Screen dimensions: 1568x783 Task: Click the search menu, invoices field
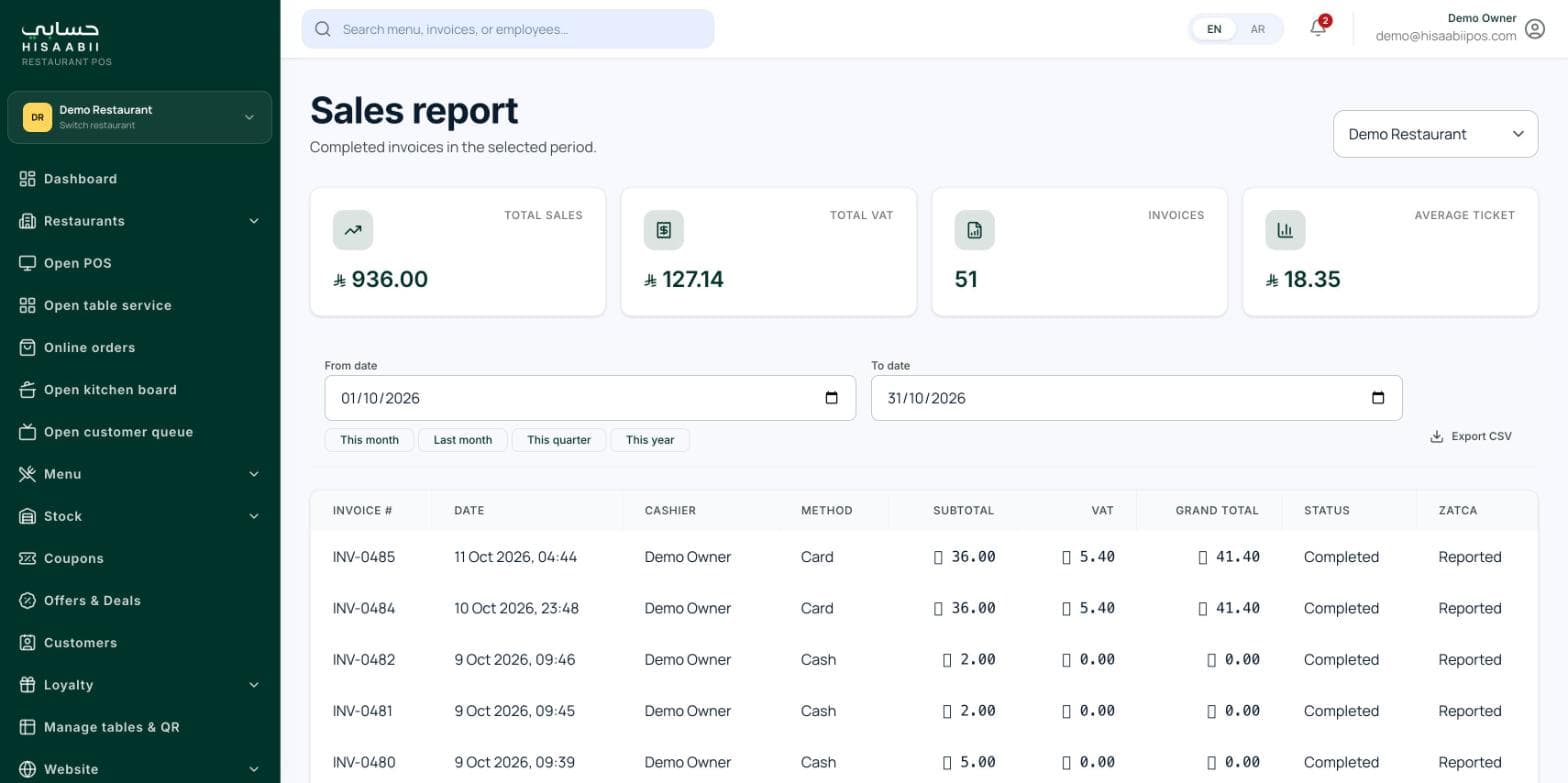(508, 29)
